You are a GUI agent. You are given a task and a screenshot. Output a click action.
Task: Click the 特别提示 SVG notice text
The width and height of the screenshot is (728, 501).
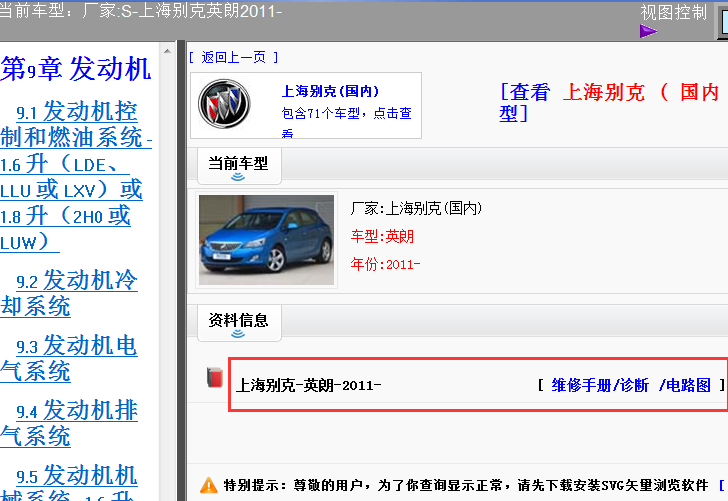(466, 485)
